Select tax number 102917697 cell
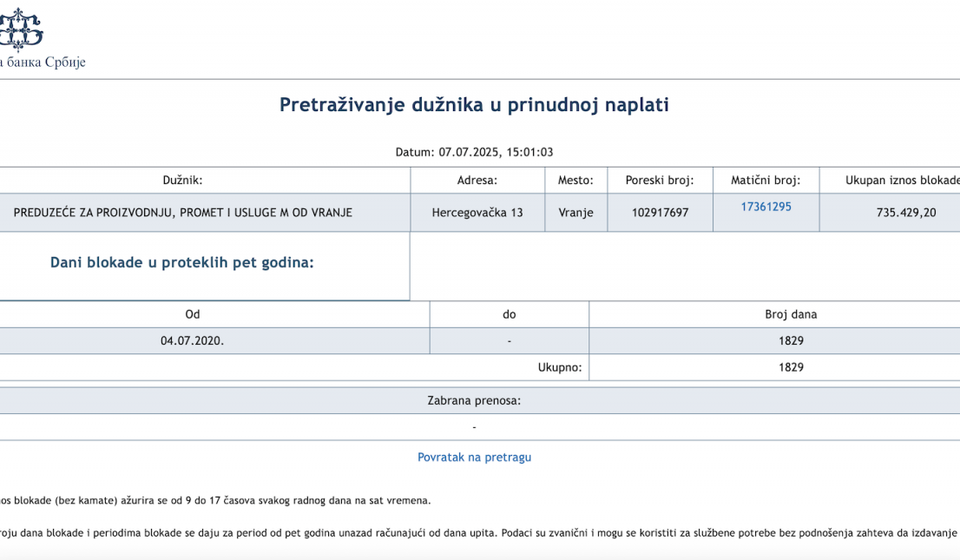Image resolution: width=960 pixels, height=560 pixels. click(660, 212)
